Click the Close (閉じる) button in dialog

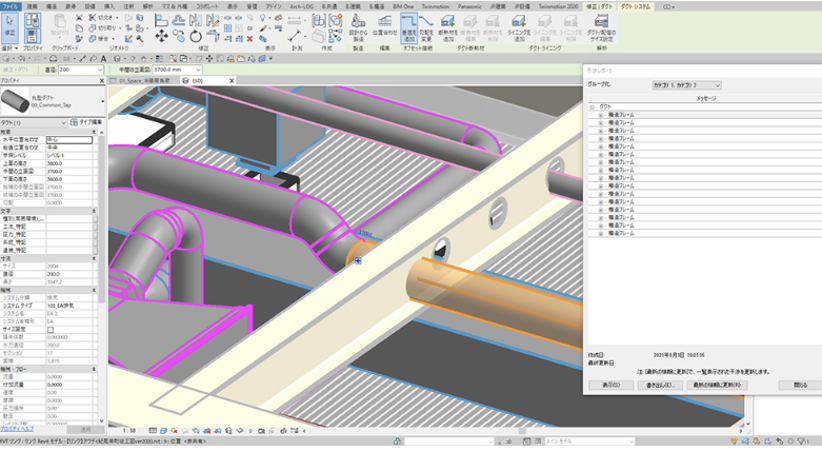[800, 384]
